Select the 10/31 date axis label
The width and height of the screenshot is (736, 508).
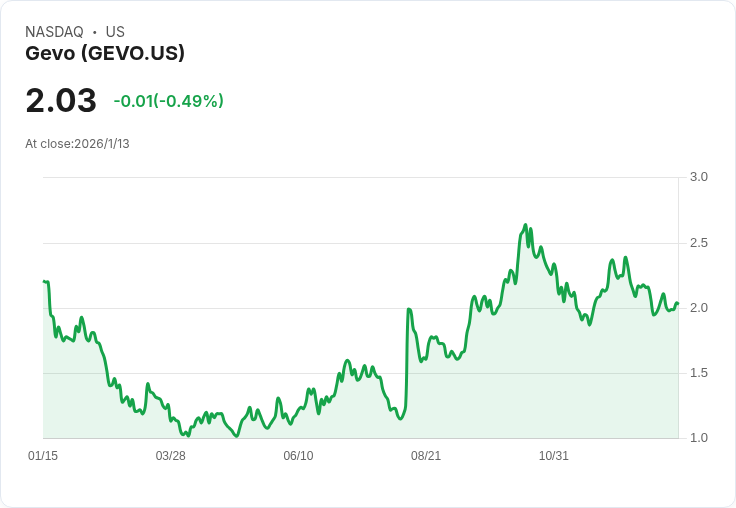click(554, 456)
